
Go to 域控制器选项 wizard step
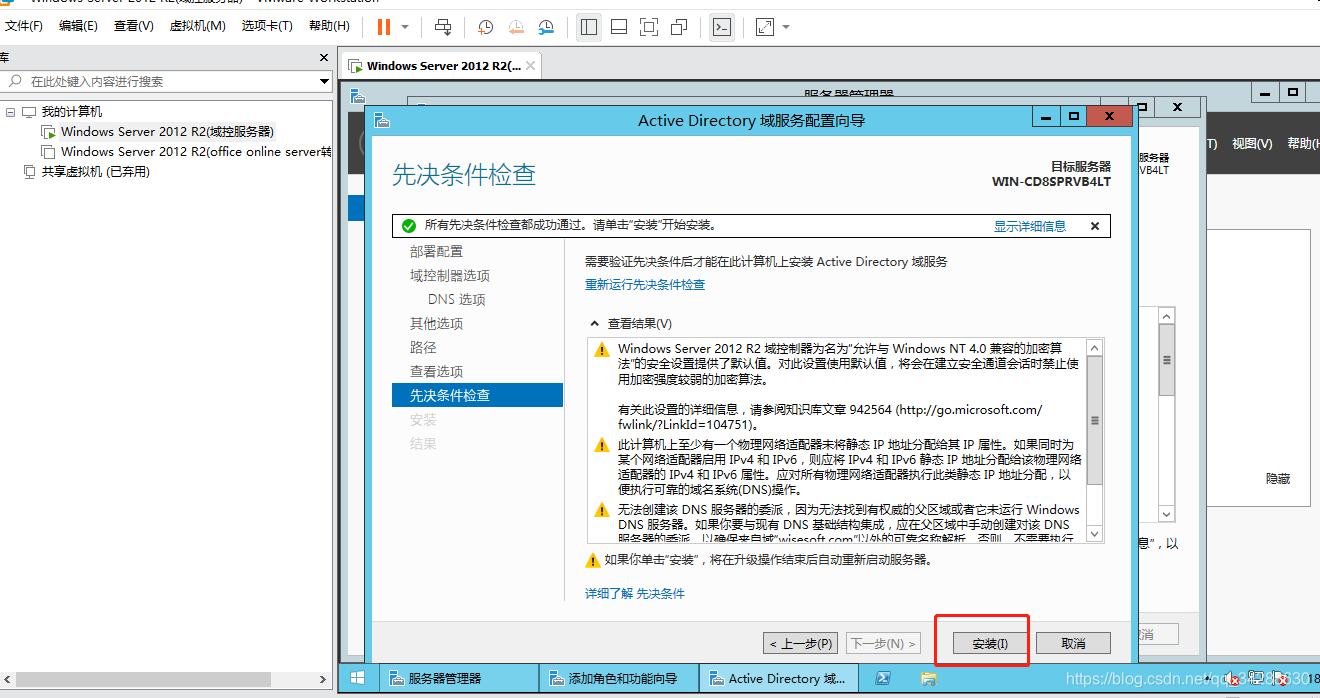tap(450, 276)
